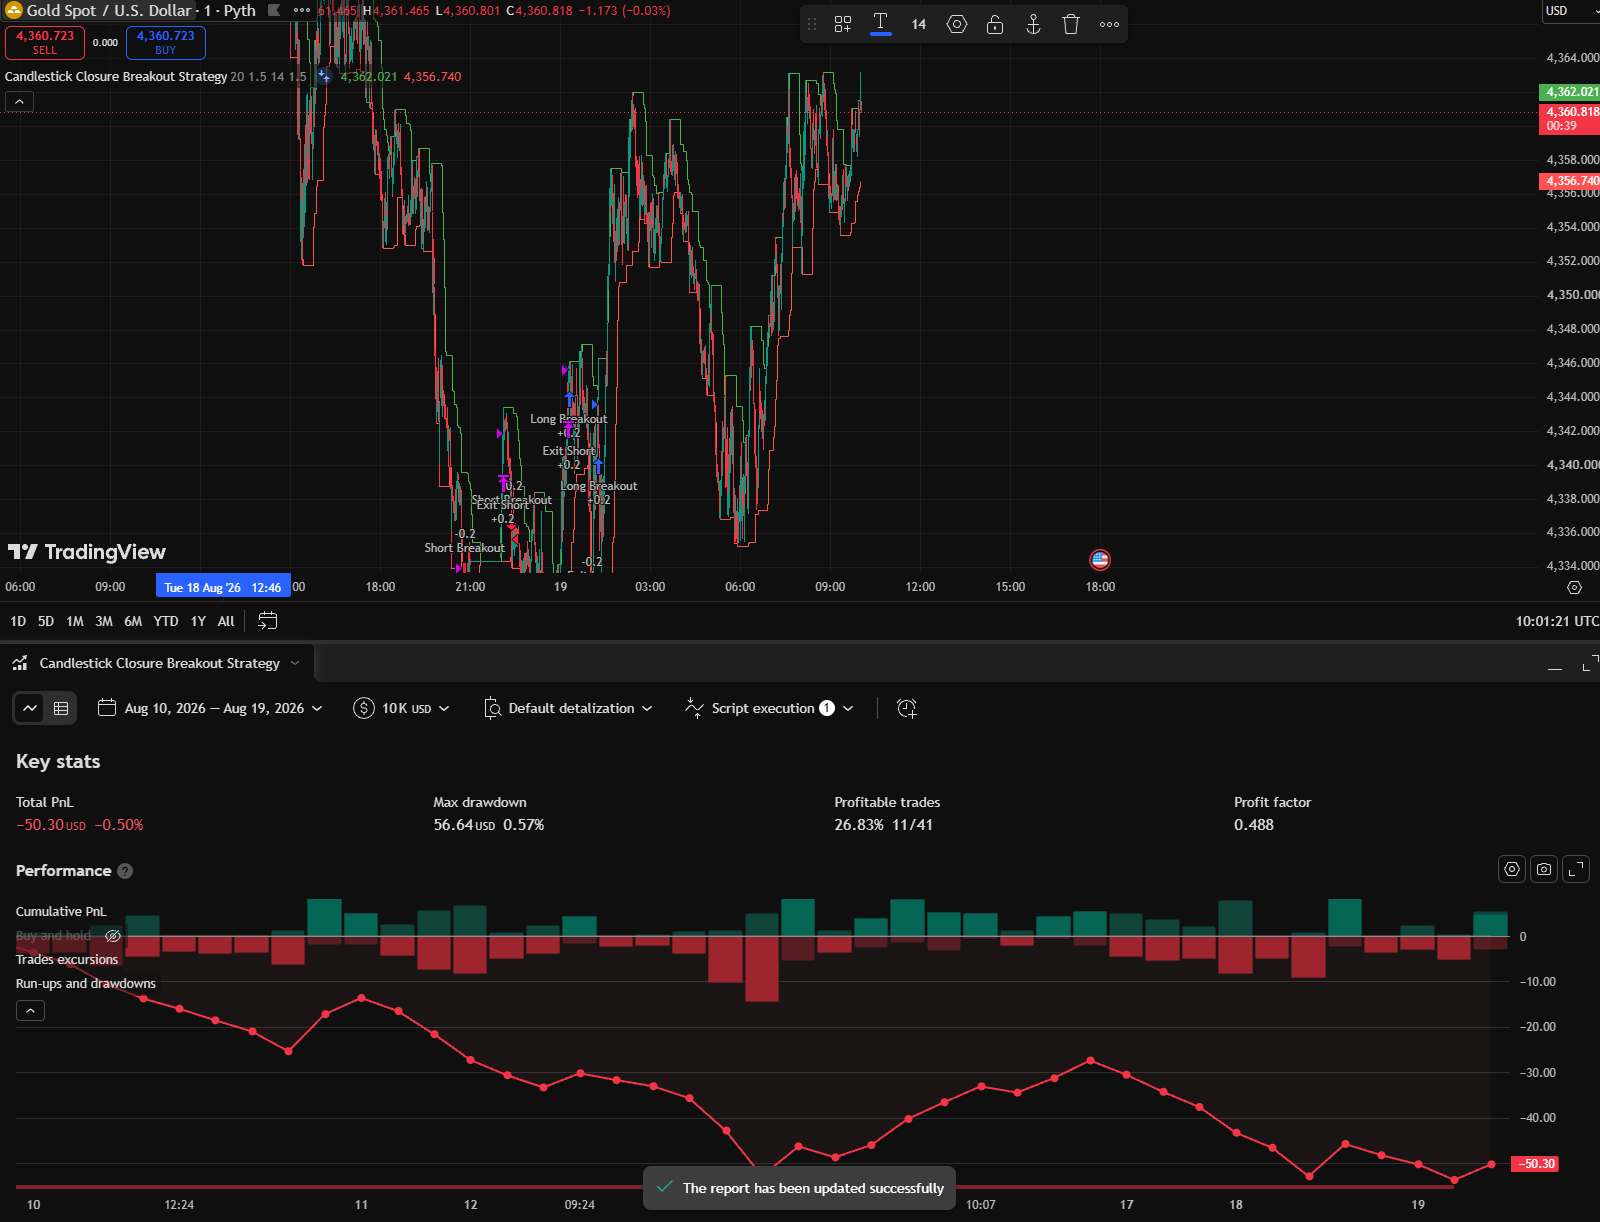Viewport: 1600px width, 1222px height.
Task: Open Performance chart settings icon
Action: pyautogui.click(x=1512, y=869)
